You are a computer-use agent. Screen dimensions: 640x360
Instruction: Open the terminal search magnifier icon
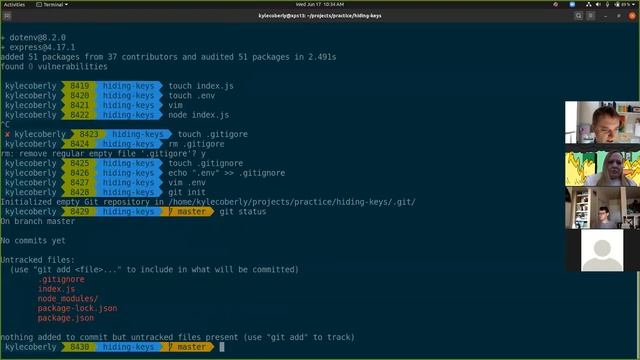pos(578,16)
